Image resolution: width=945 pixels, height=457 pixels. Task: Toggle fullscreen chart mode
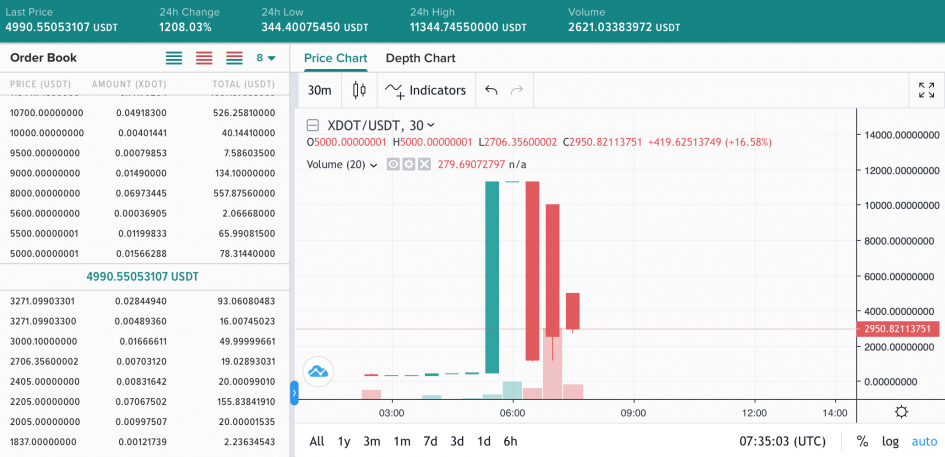[x=926, y=90]
